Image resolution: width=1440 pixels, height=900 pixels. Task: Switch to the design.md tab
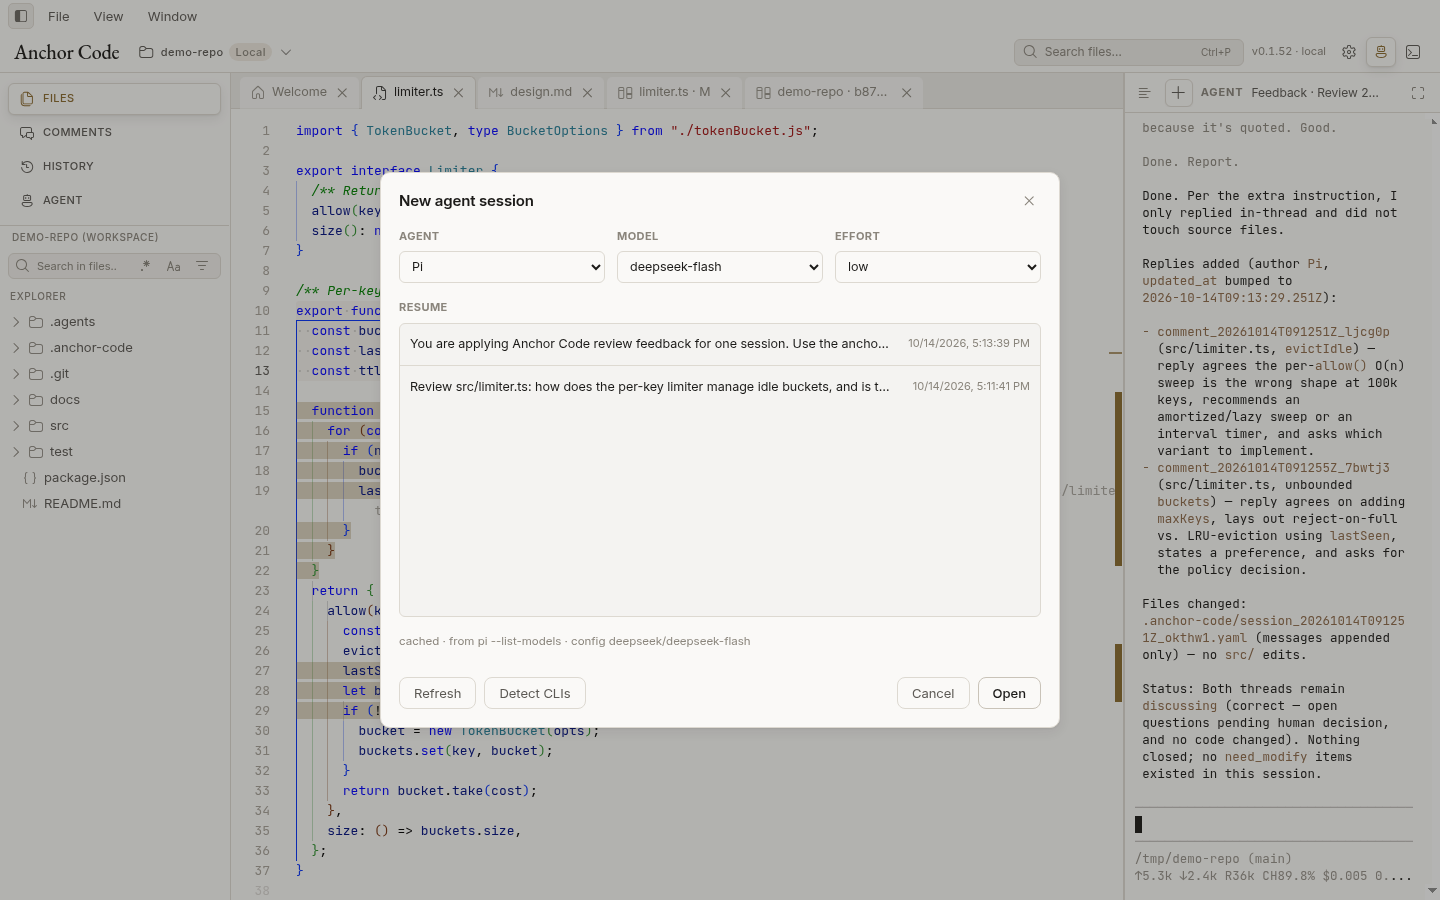540,92
